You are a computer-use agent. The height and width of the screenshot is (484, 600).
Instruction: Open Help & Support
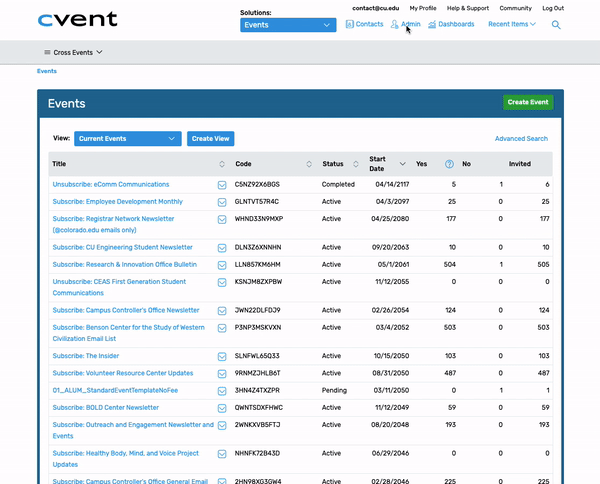468,8
